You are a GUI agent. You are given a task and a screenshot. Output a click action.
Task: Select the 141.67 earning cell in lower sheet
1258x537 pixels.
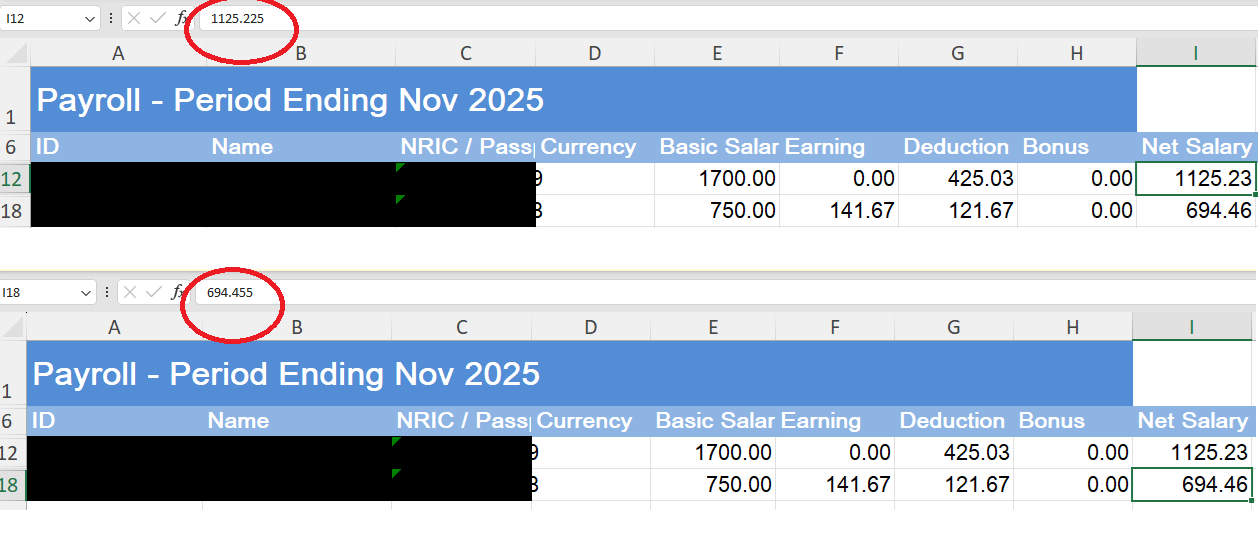coord(836,485)
